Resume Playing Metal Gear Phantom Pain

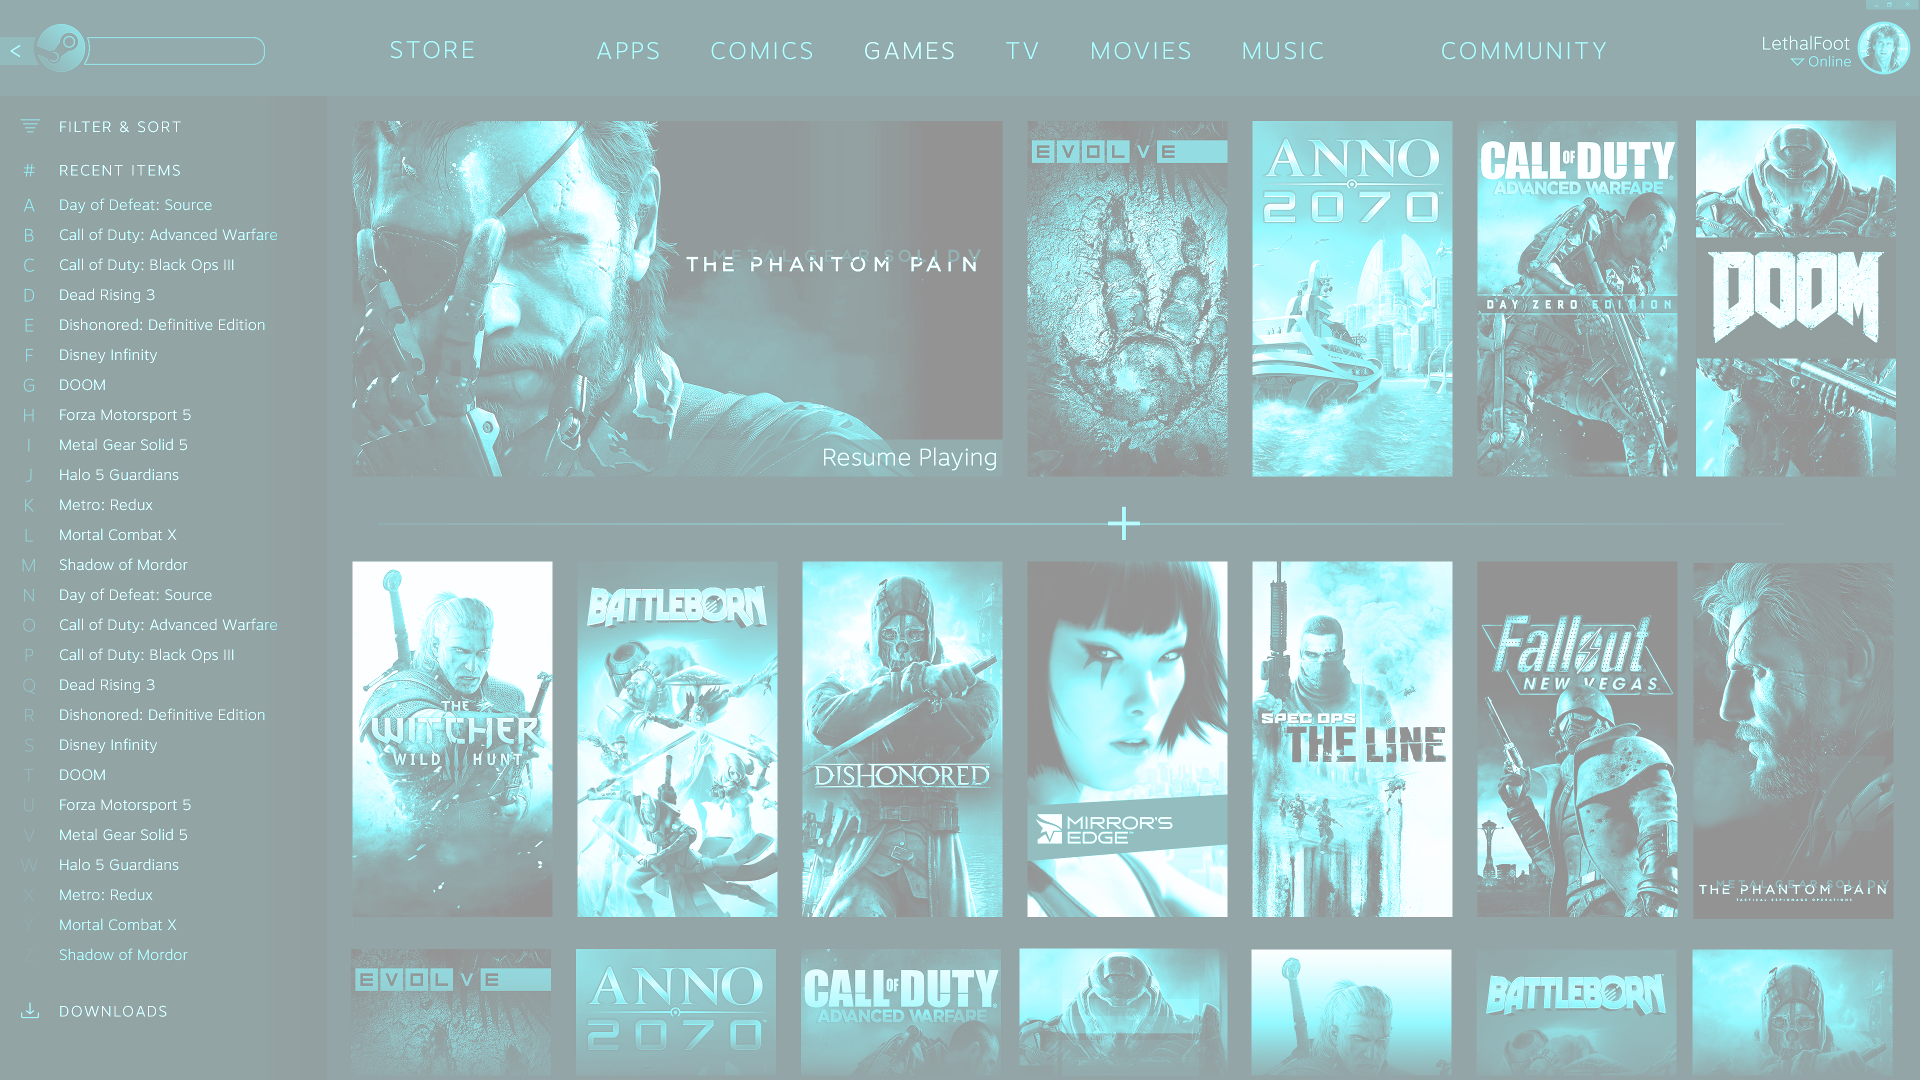(x=909, y=456)
